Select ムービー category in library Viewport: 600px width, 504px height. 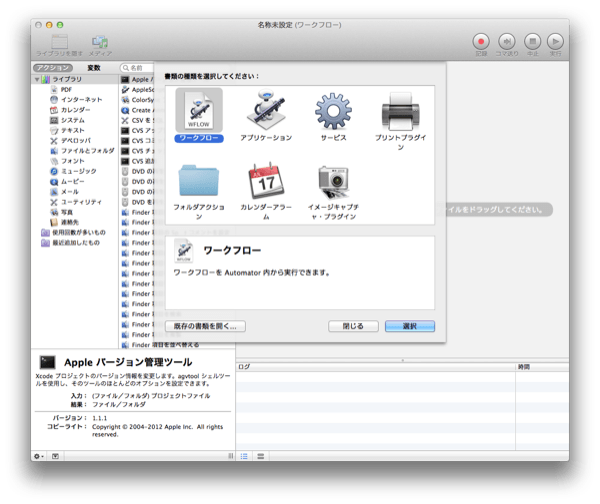coord(73,181)
